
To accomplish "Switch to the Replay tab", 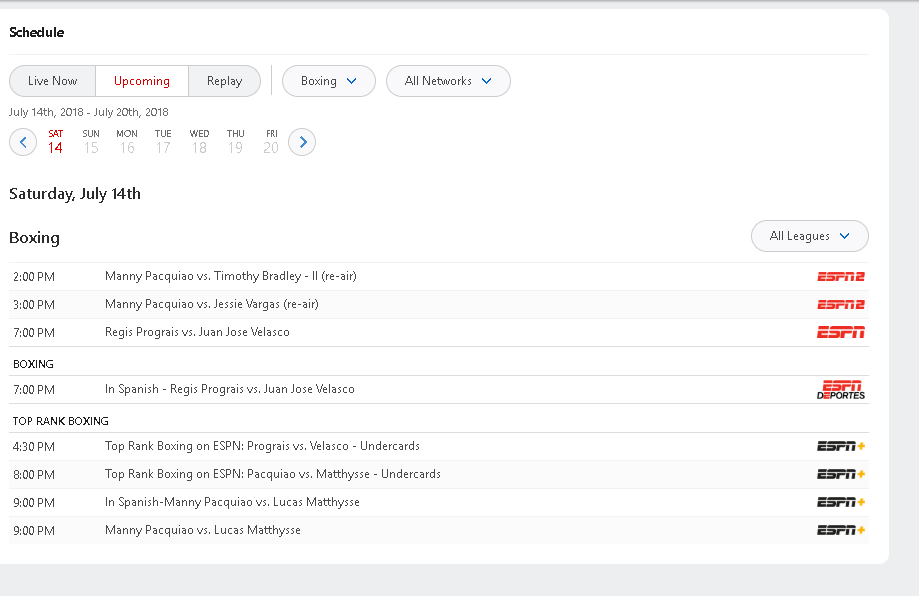I will point(224,81).
